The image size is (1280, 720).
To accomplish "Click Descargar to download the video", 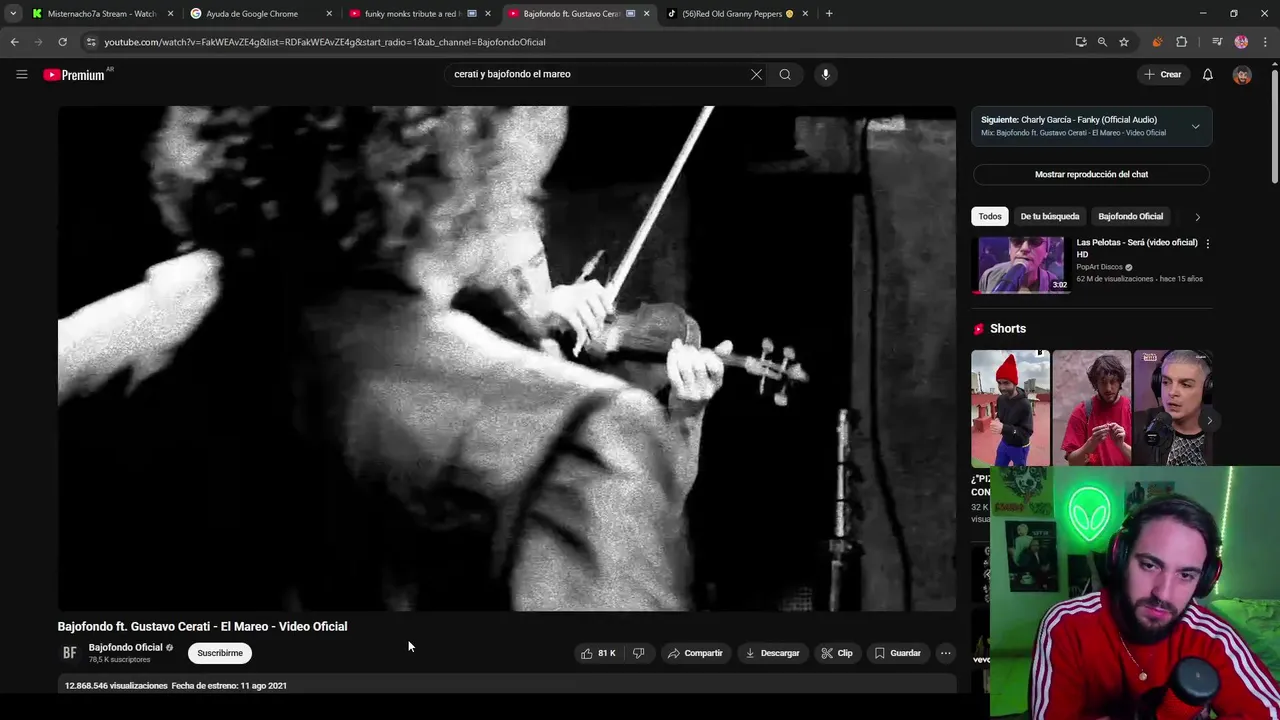I will 772,653.
